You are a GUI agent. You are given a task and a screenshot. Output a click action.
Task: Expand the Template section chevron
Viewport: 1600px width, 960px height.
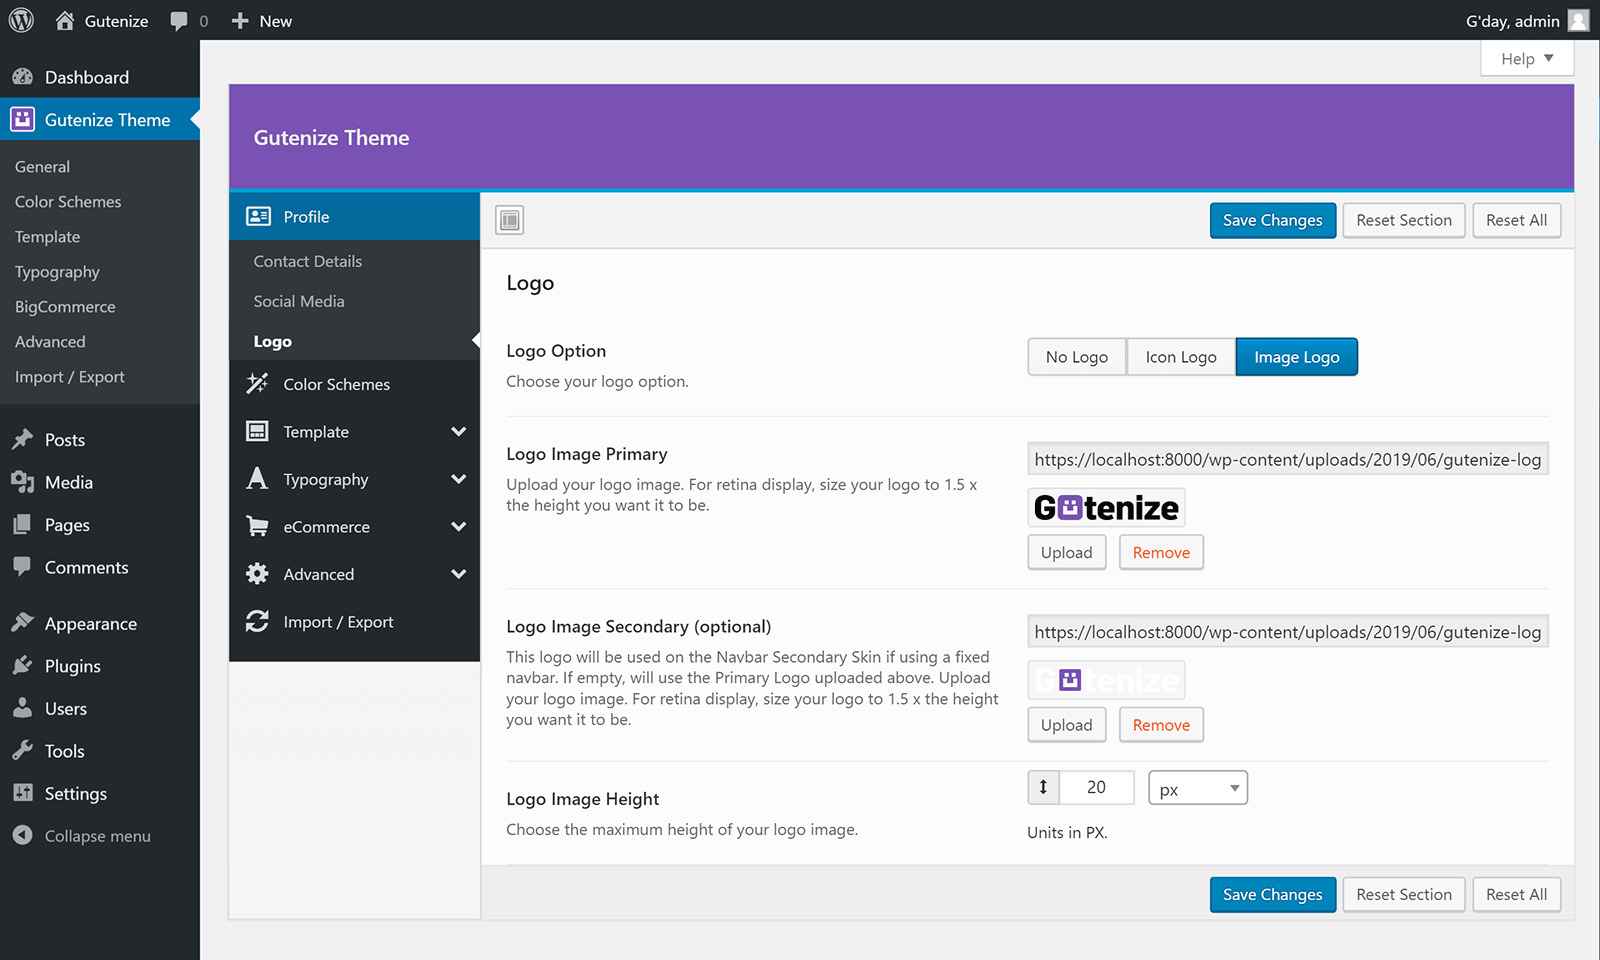(x=458, y=432)
